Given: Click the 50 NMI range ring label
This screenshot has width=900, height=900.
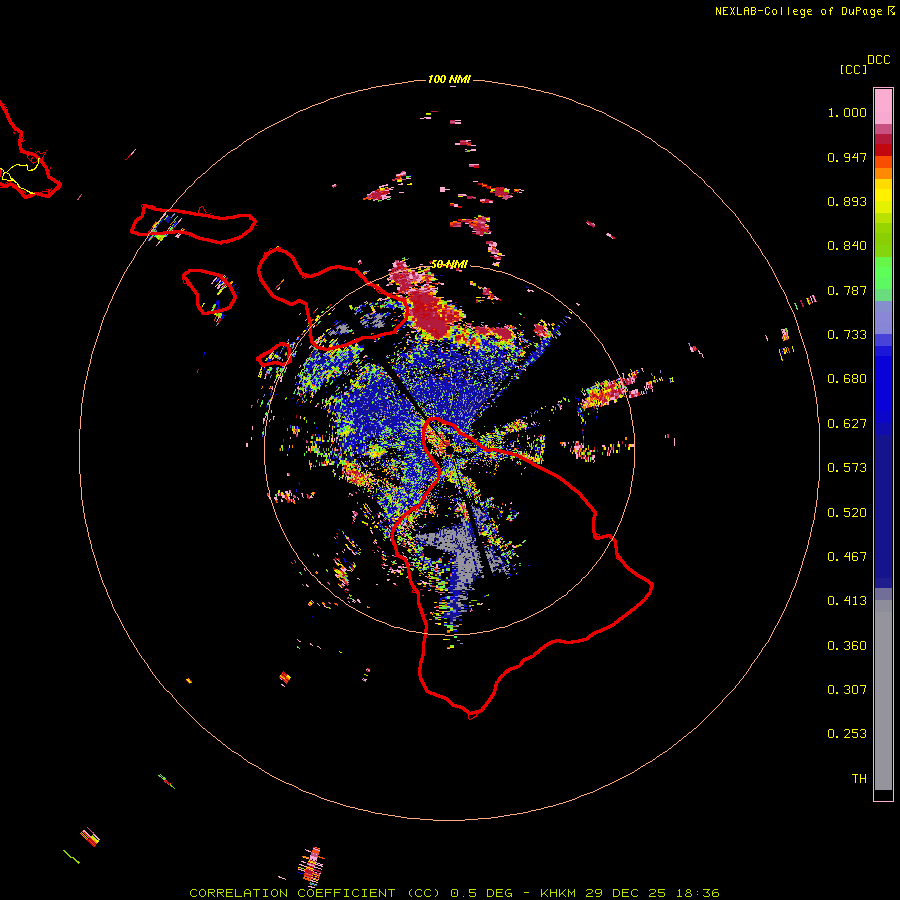Looking at the screenshot, I should point(449,264).
